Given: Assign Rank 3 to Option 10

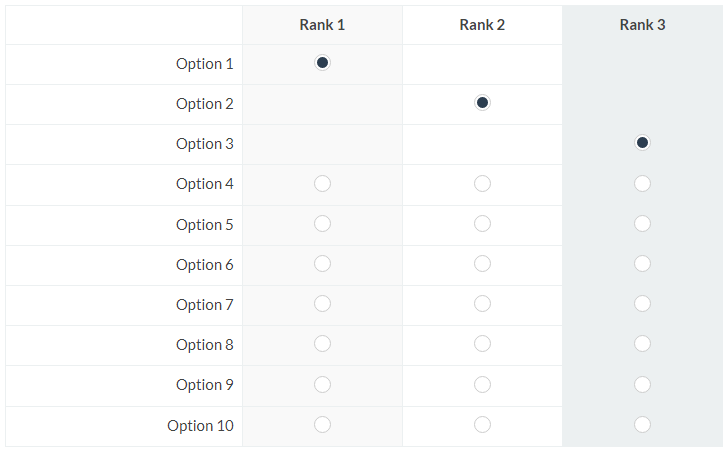Looking at the screenshot, I should point(643,425).
